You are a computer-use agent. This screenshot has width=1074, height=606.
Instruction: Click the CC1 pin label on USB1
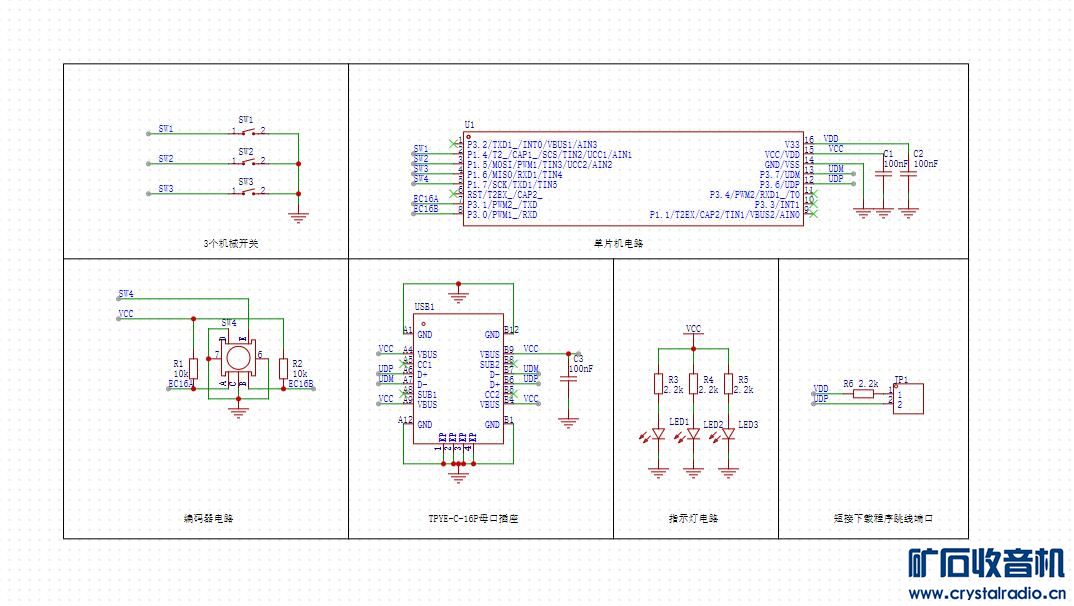point(425,365)
